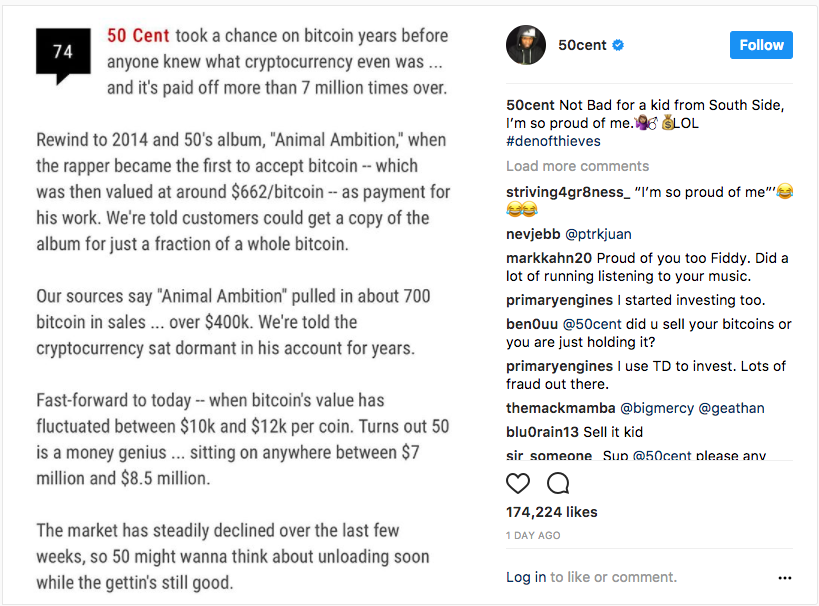The height and width of the screenshot is (606, 819).
Task: Follow the 50cent account
Action: (761, 45)
